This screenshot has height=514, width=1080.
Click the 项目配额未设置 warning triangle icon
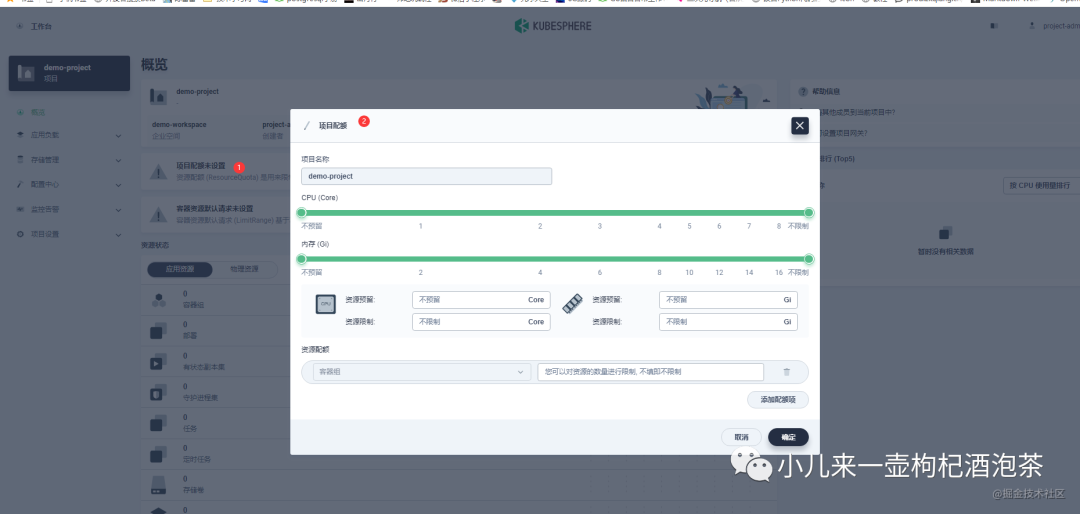click(x=159, y=171)
